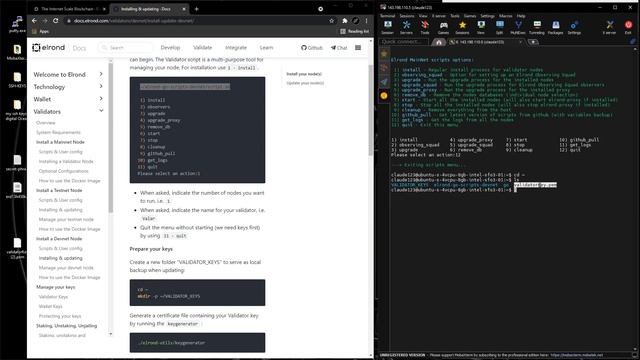Click the Session icon in MobaXterm toolbar

pyautogui.click(x=387, y=27)
